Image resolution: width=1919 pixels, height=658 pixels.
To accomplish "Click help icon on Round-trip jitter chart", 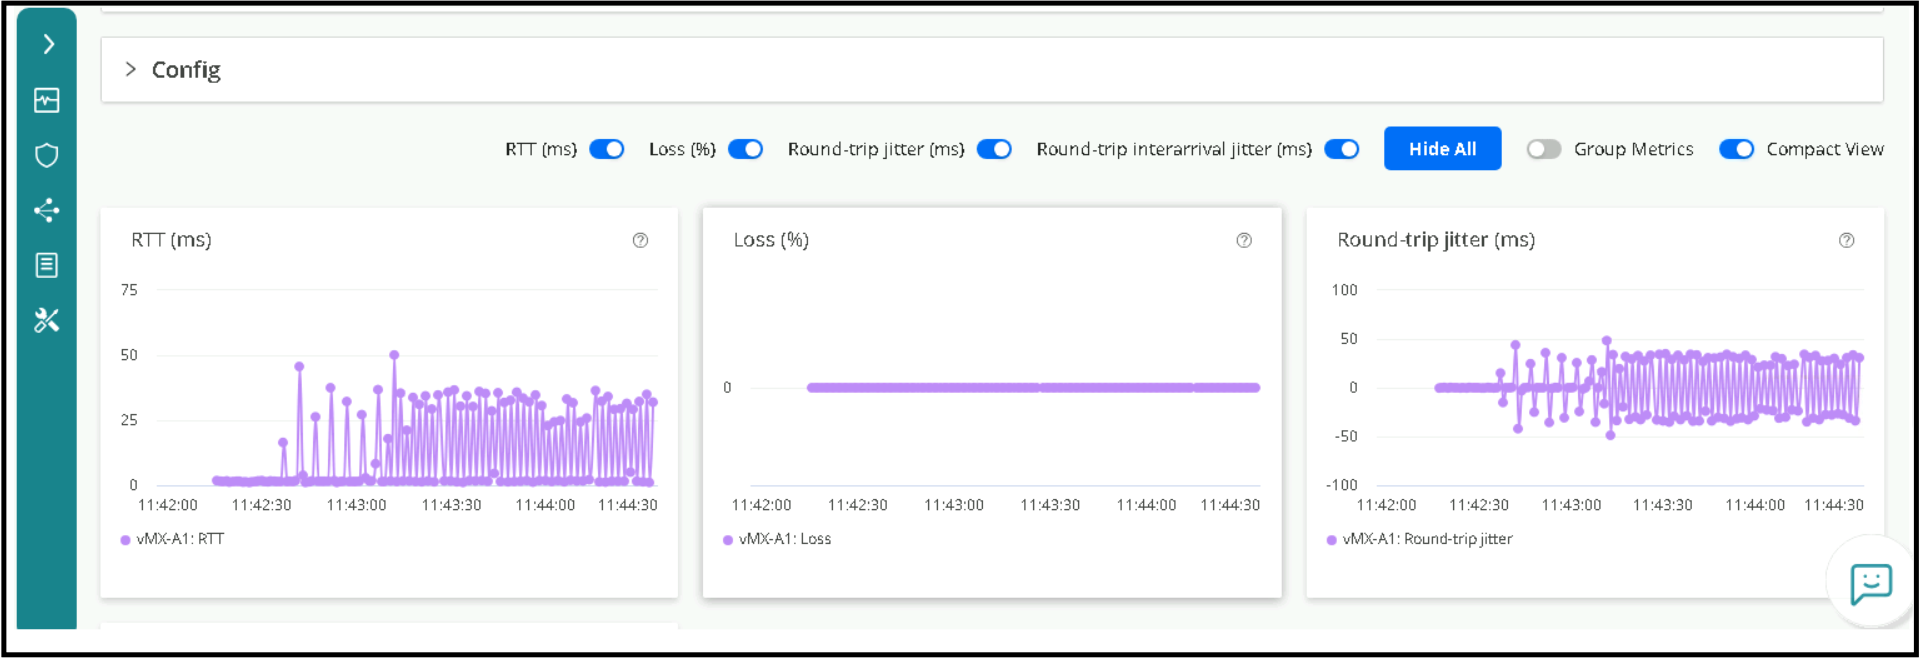I will coord(1847,240).
